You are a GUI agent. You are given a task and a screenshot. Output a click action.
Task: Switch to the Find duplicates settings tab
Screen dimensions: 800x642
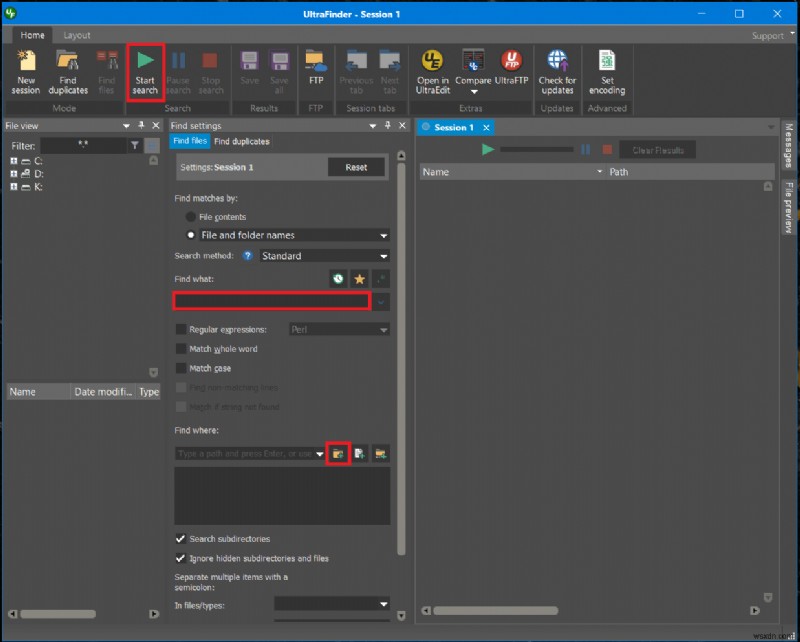pos(241,142)
